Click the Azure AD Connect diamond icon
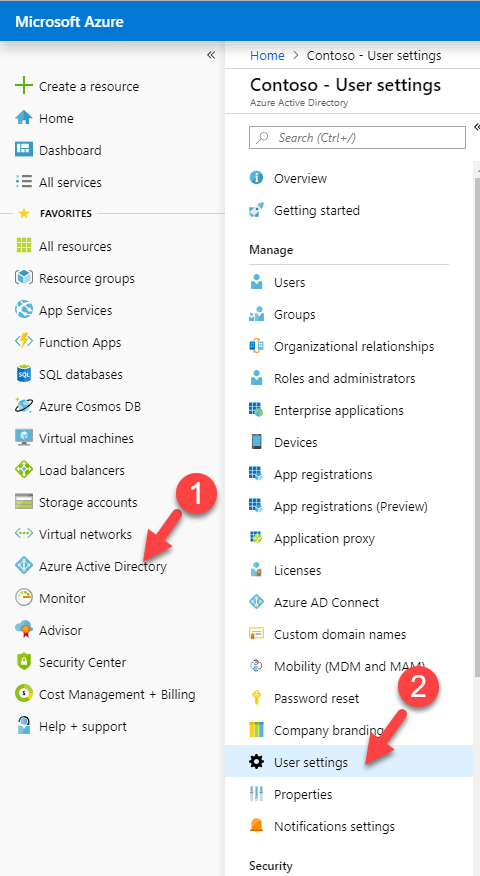The height and width of the screenshot is (876, 480). tap(256, 602)
